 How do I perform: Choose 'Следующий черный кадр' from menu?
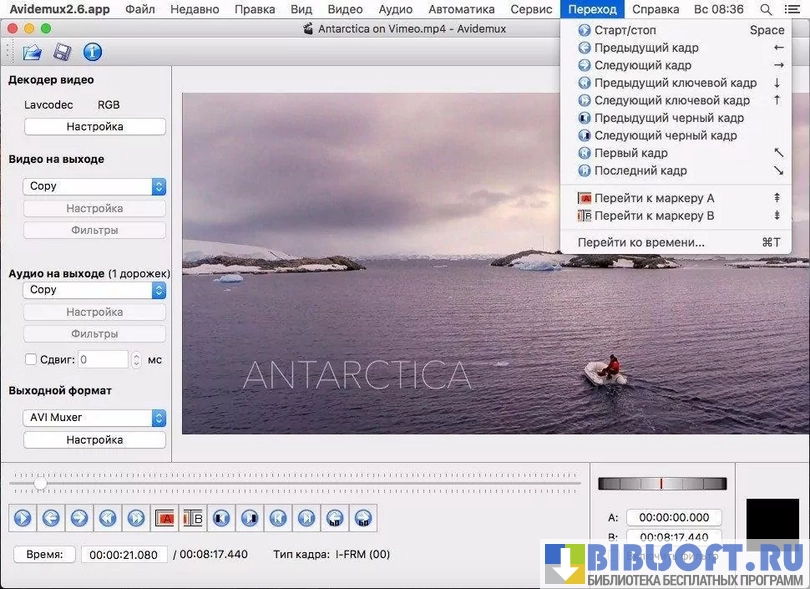tap(665, 135)
